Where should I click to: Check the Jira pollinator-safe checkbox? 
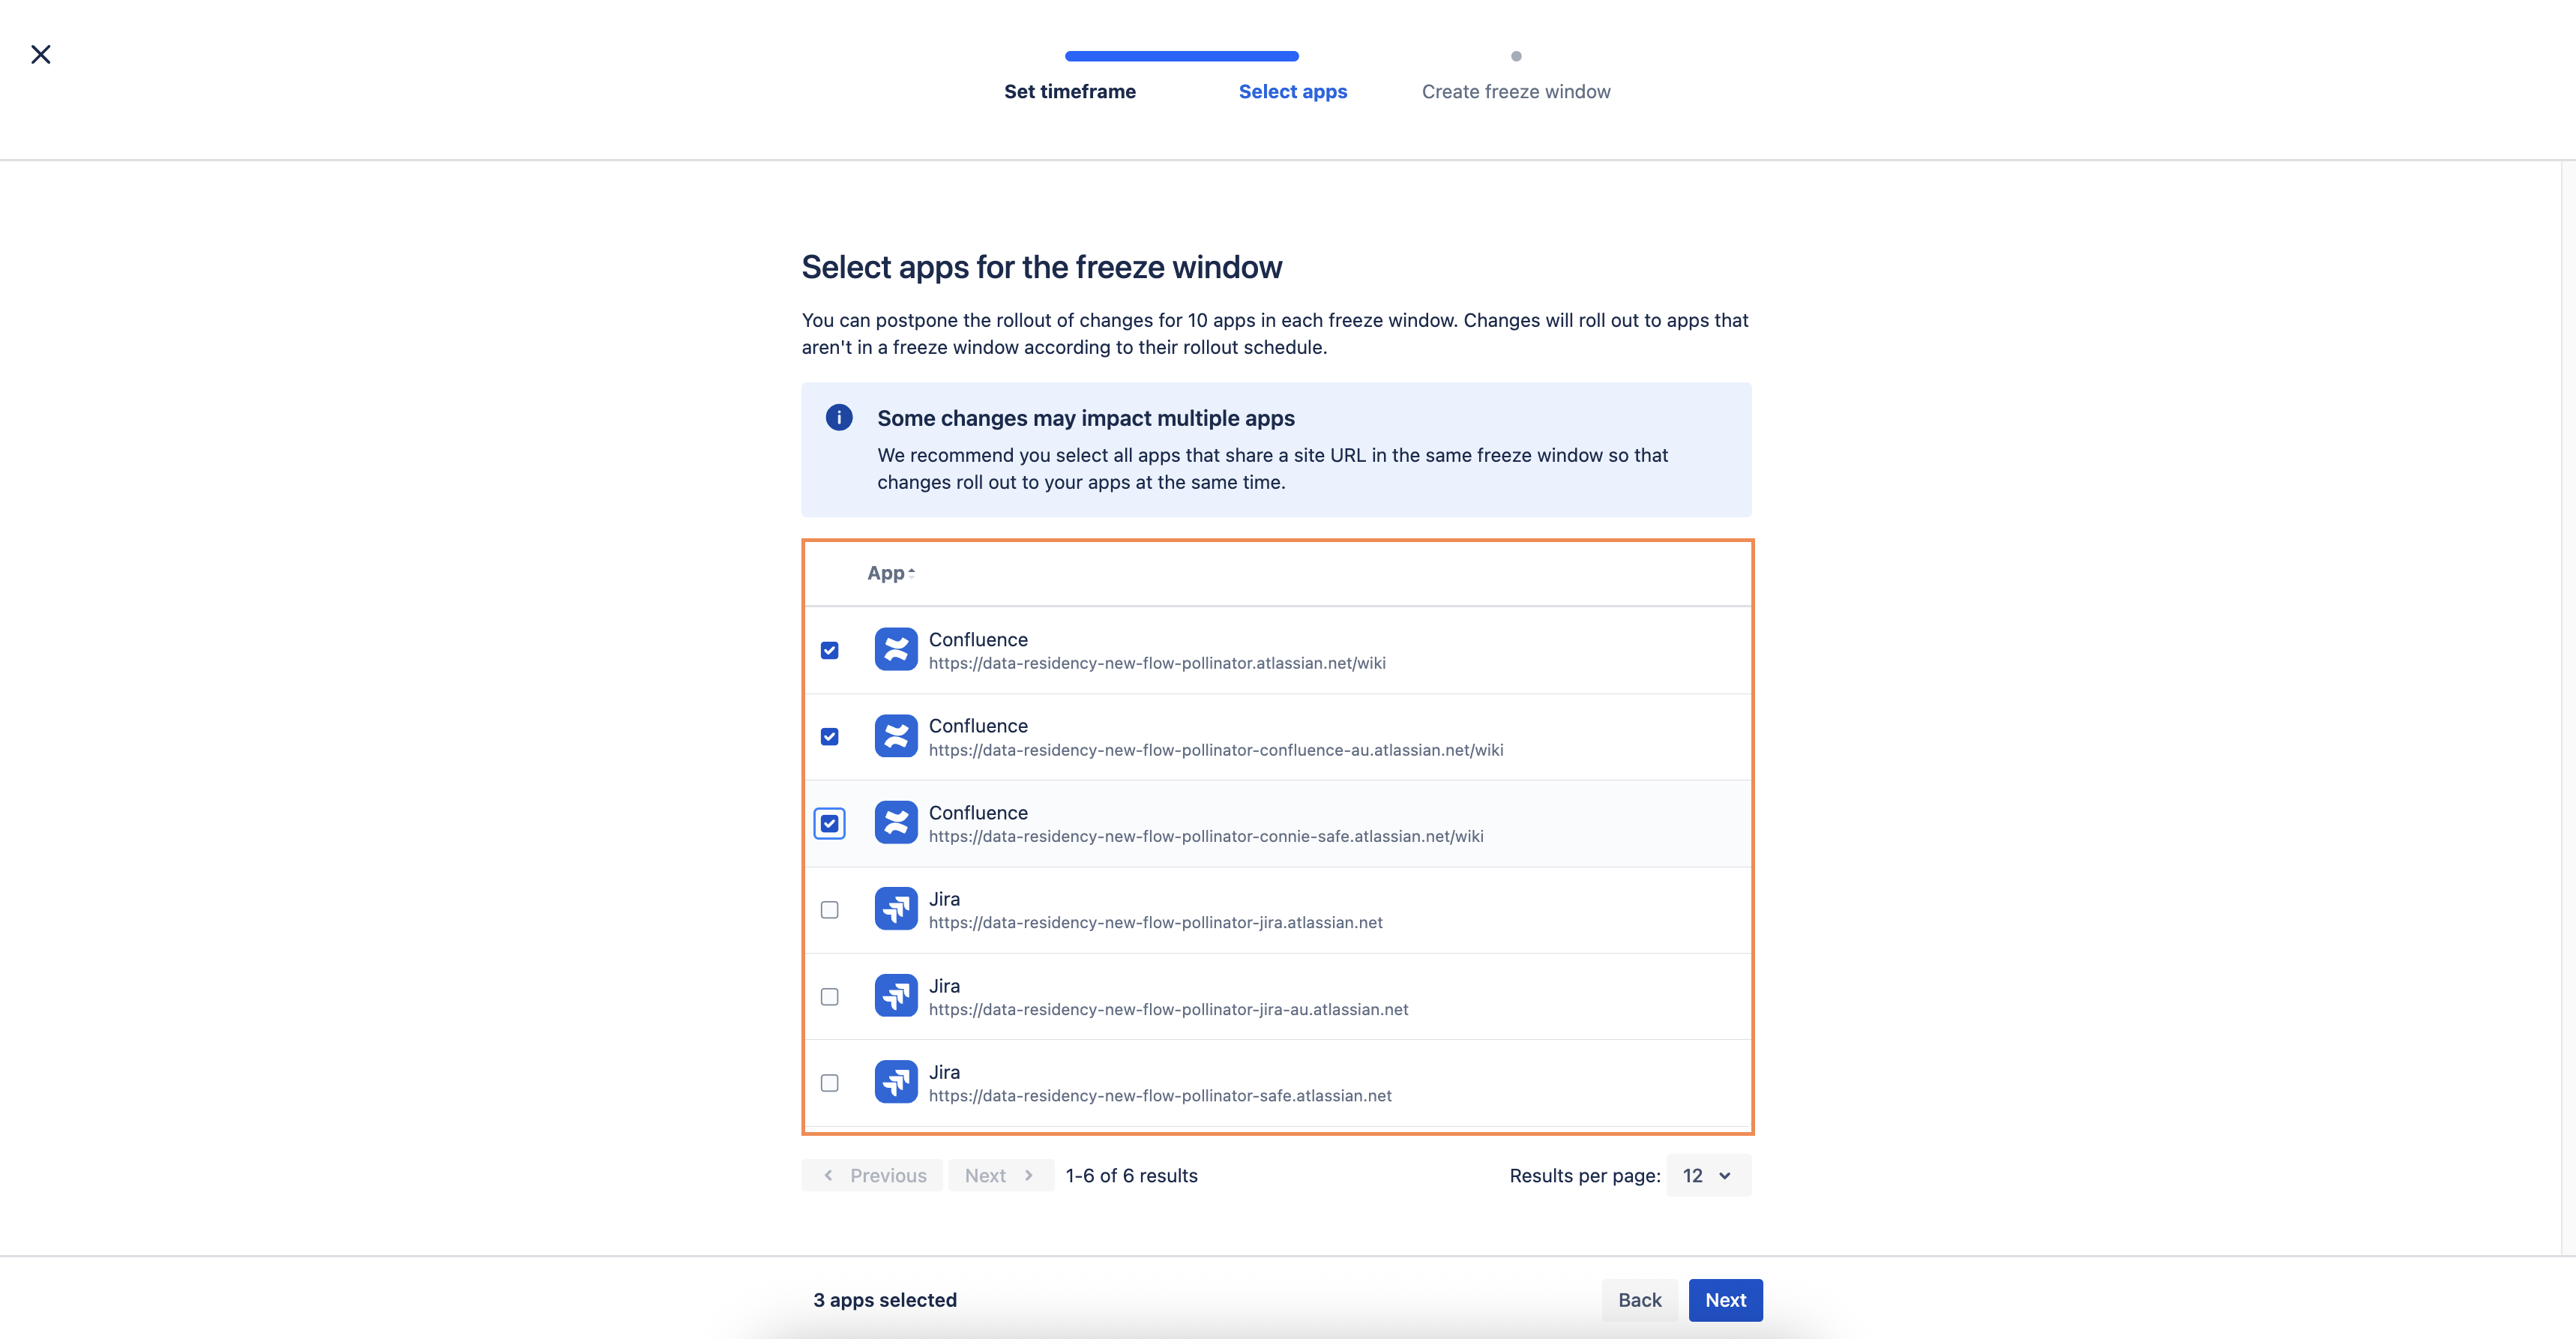tap(829, 1083)
